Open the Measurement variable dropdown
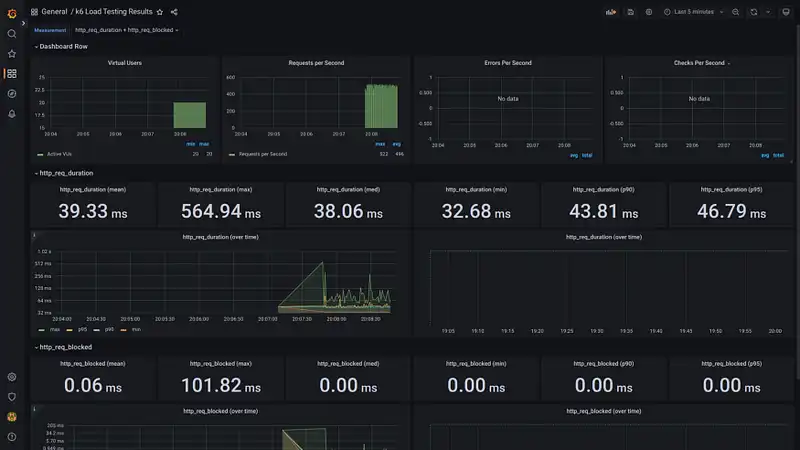800x450 pixels. tap(126, 30)
